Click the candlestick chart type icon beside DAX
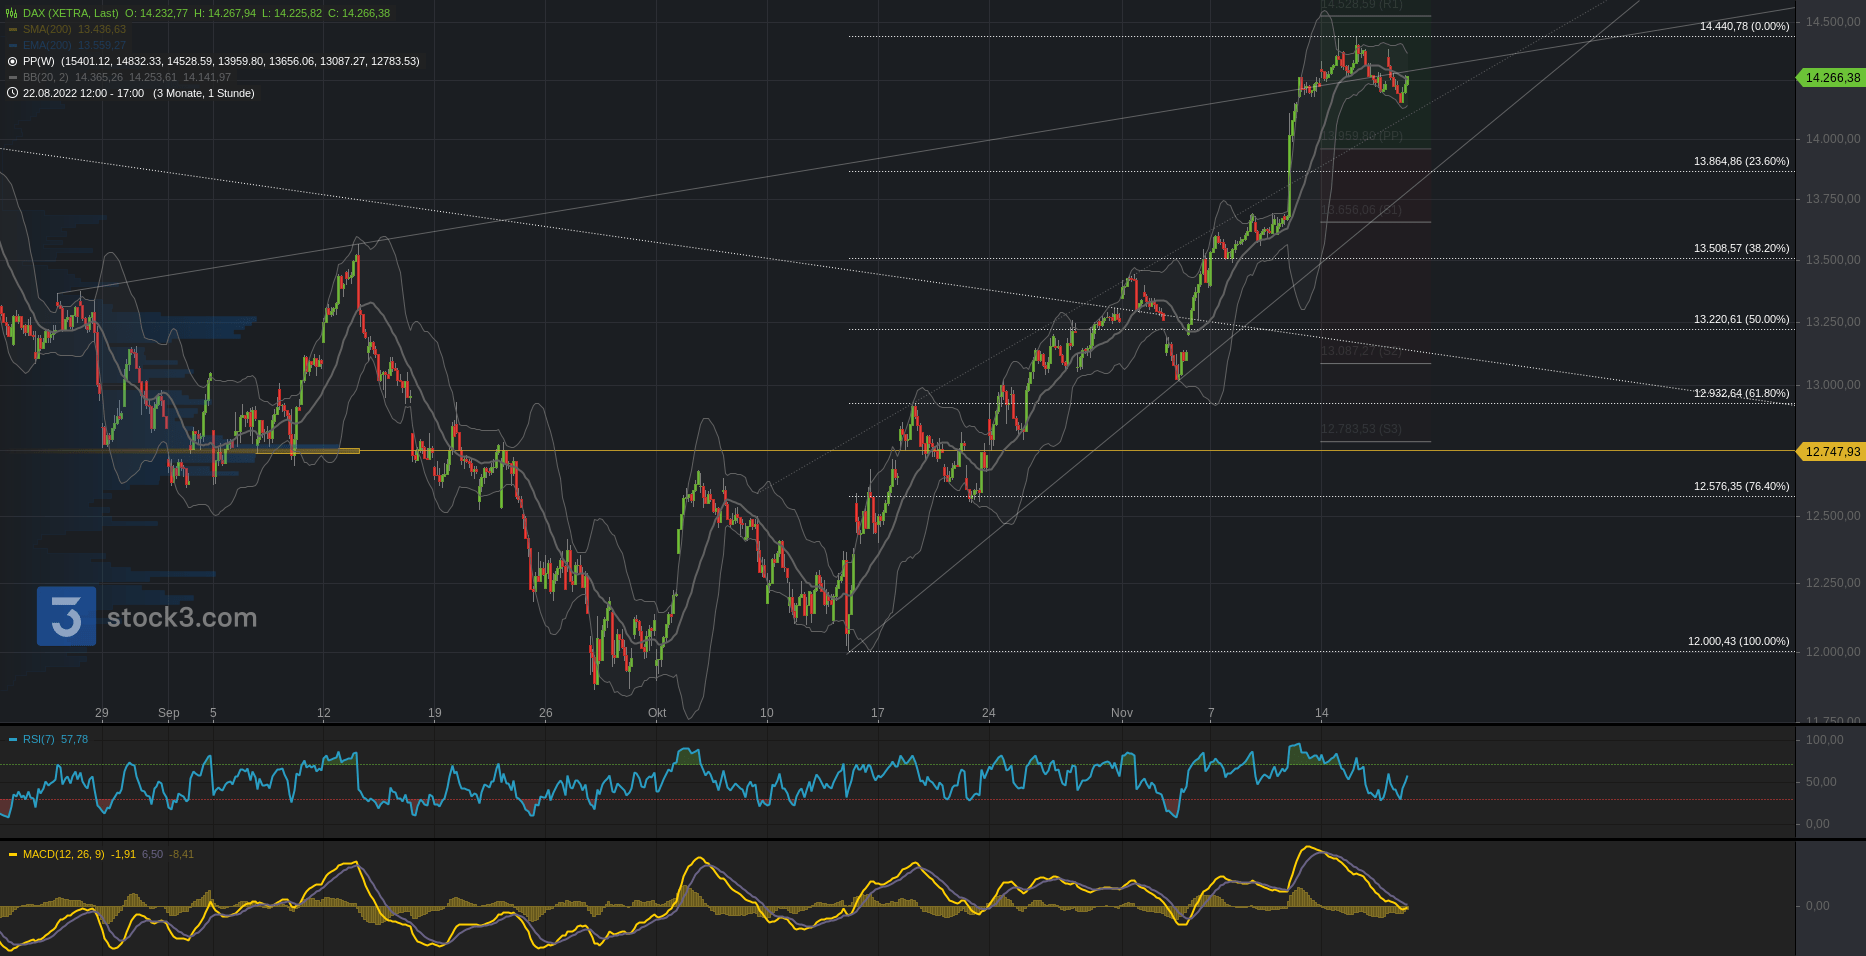Viewport: 1866px width, 956px height. pyautogui.click(x=12, y=13)
